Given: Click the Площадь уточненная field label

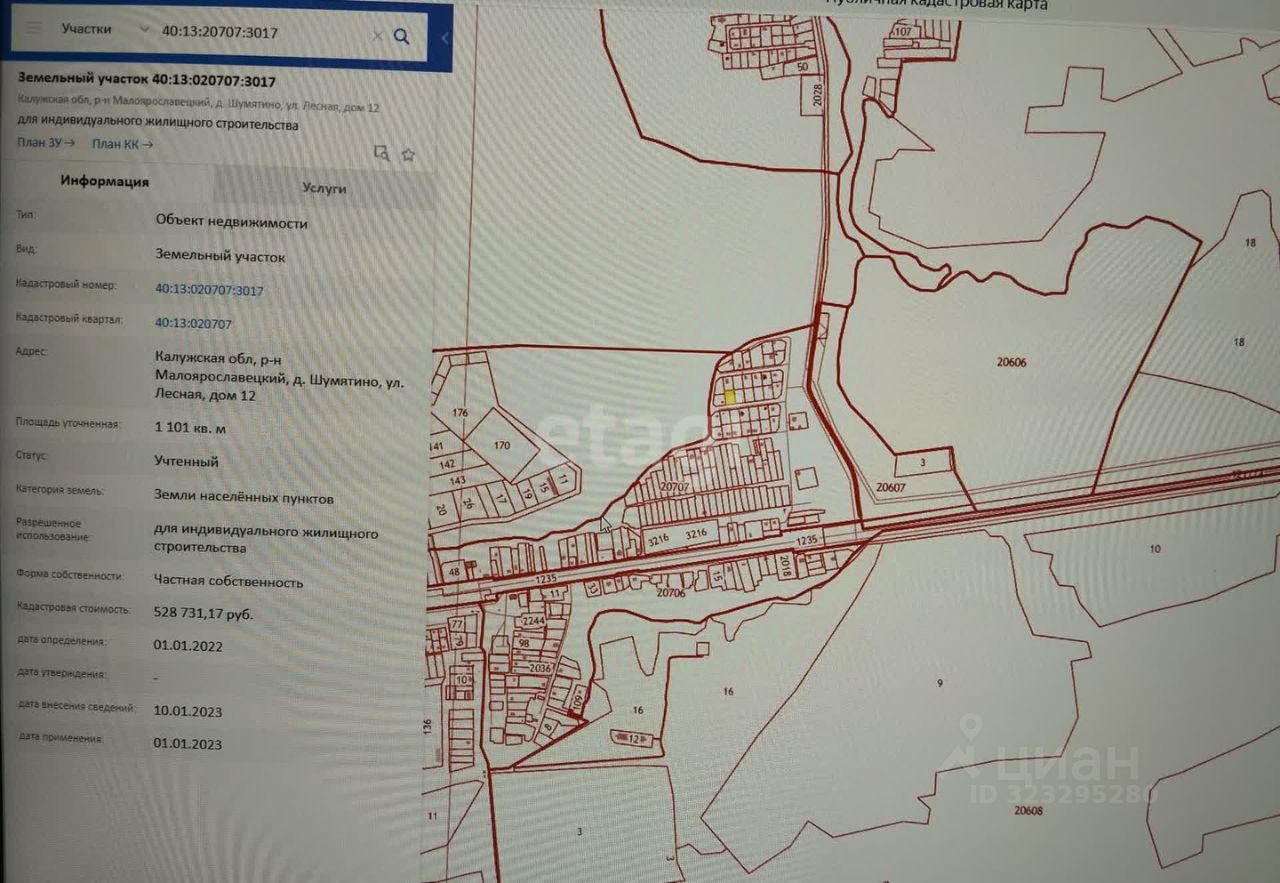Looking at the screenshot, I should [68, 423].
